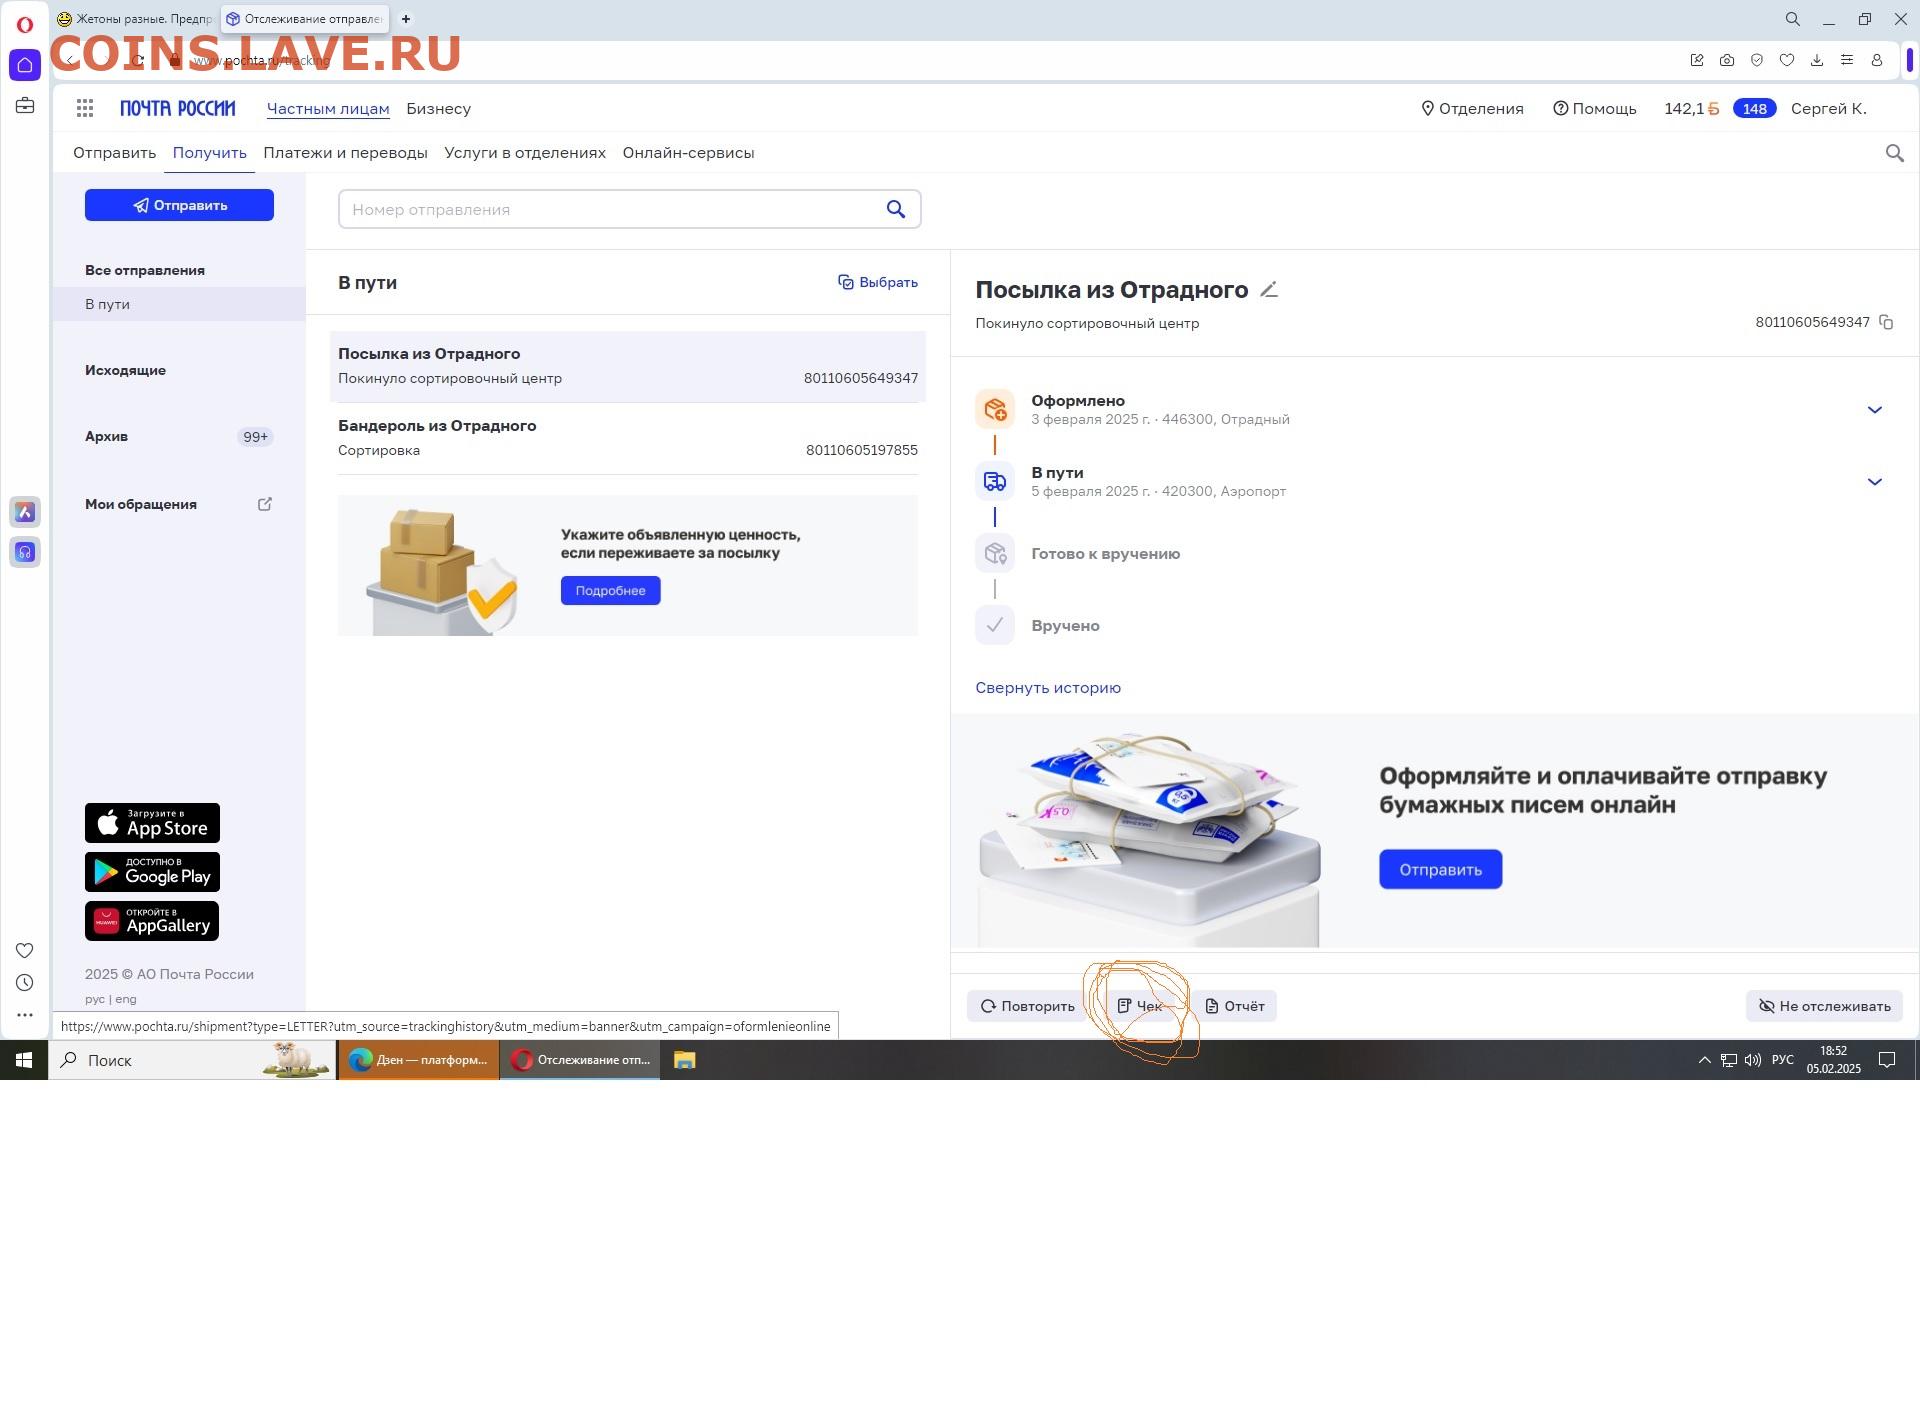Add page to favorites heart in toolbar
Image resolution: width=1920 pixels, height=1402 pixels.
tap(1787, 60)
